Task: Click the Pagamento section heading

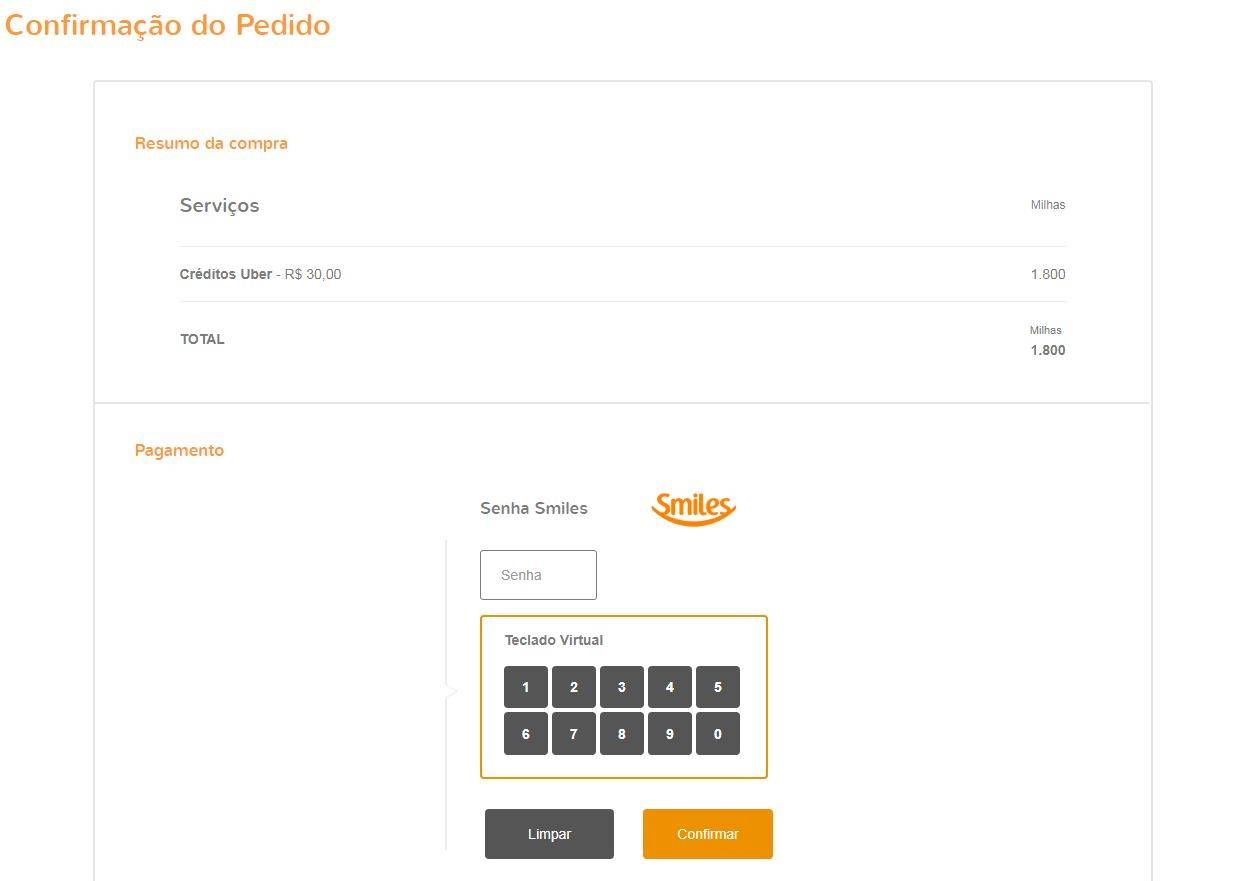Action: coord(179,450)
